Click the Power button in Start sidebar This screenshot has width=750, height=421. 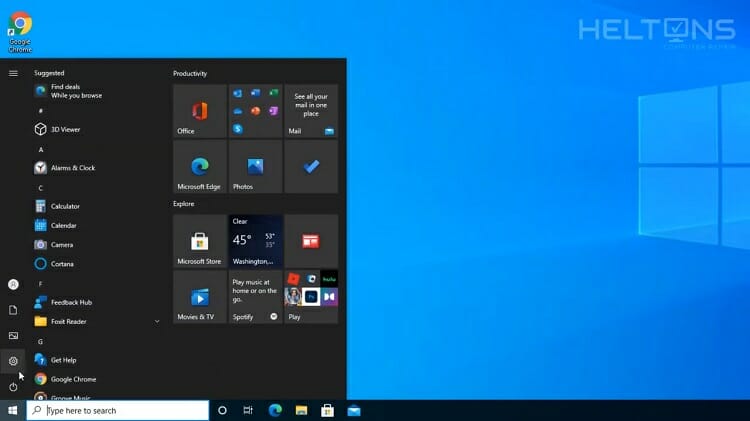pos(13,387)
